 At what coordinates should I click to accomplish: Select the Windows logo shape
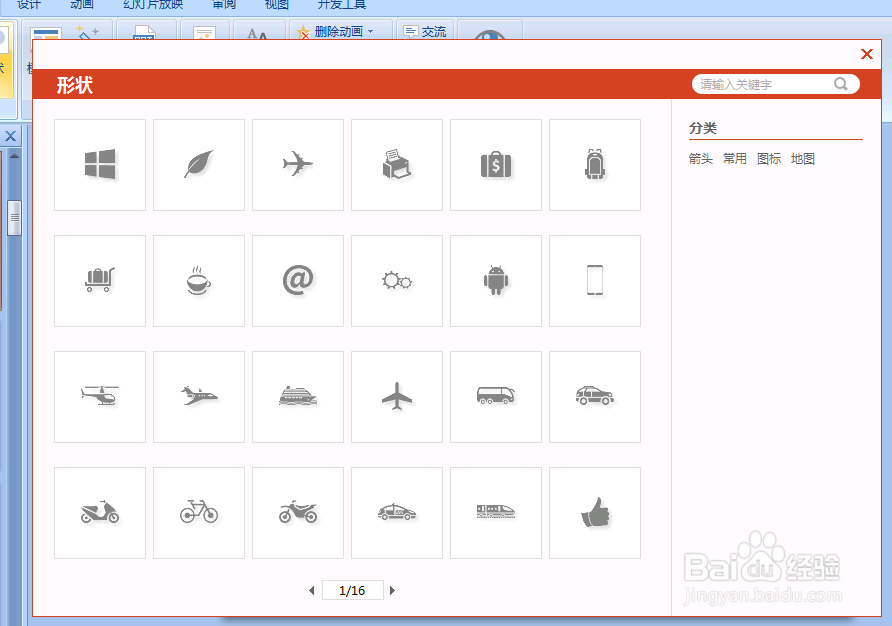[x=100, y=165]
